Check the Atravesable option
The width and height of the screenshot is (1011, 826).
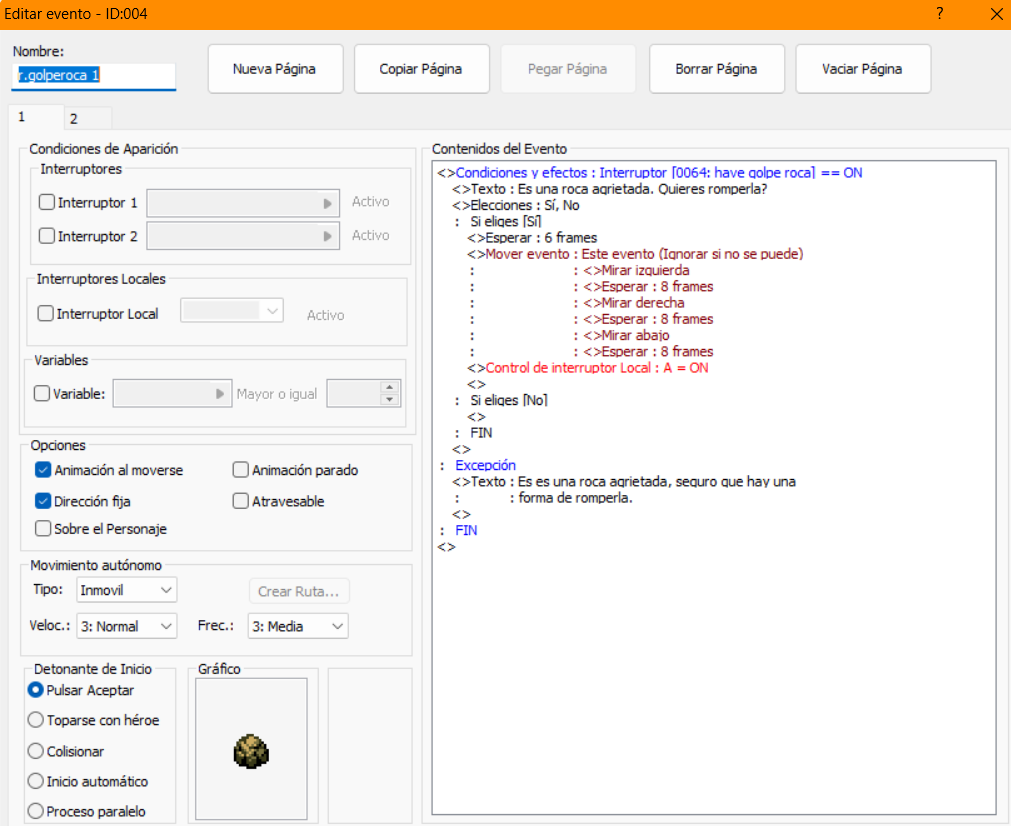coord(241,501)
